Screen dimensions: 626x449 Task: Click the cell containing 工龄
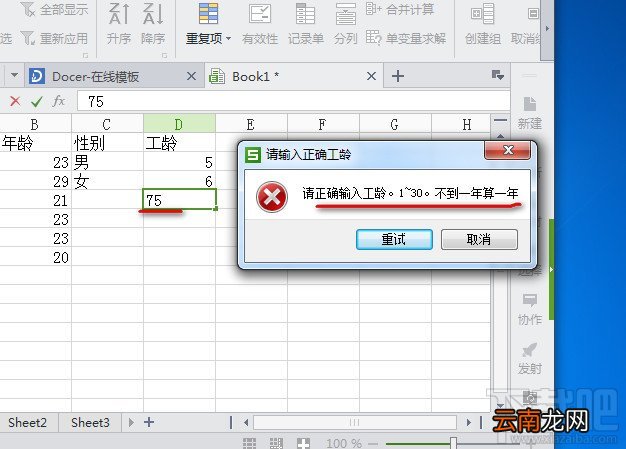coord(179,142)
